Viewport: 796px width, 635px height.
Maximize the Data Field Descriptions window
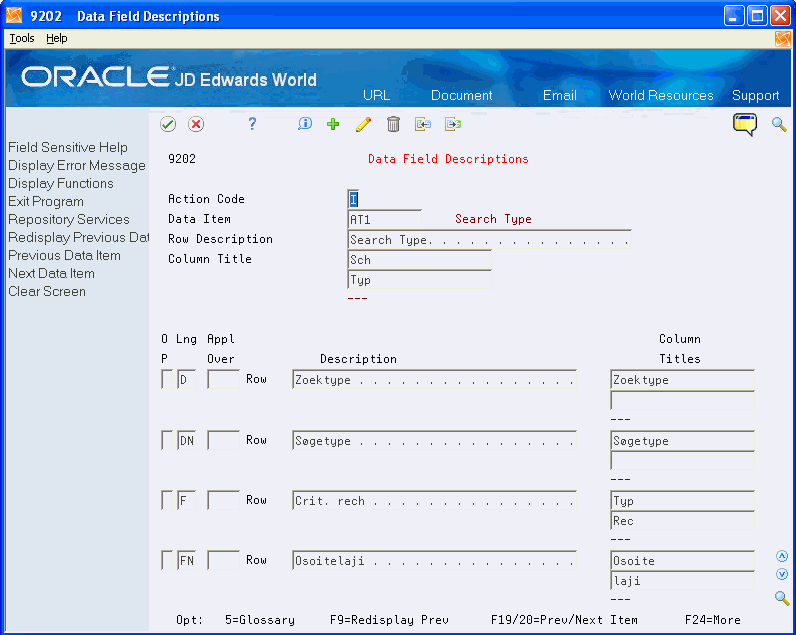[757, 16]
